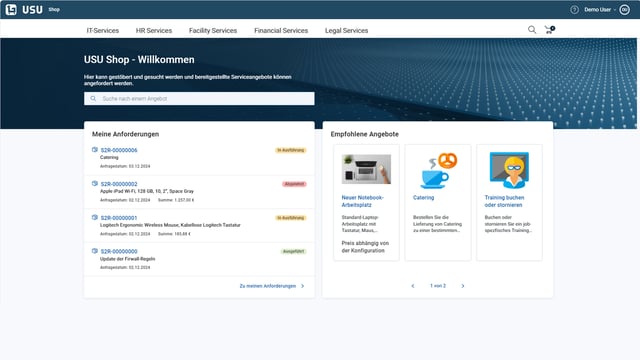Click the 1 von 2 page indicator
640x360 pixels.
(x=438, y=286)
